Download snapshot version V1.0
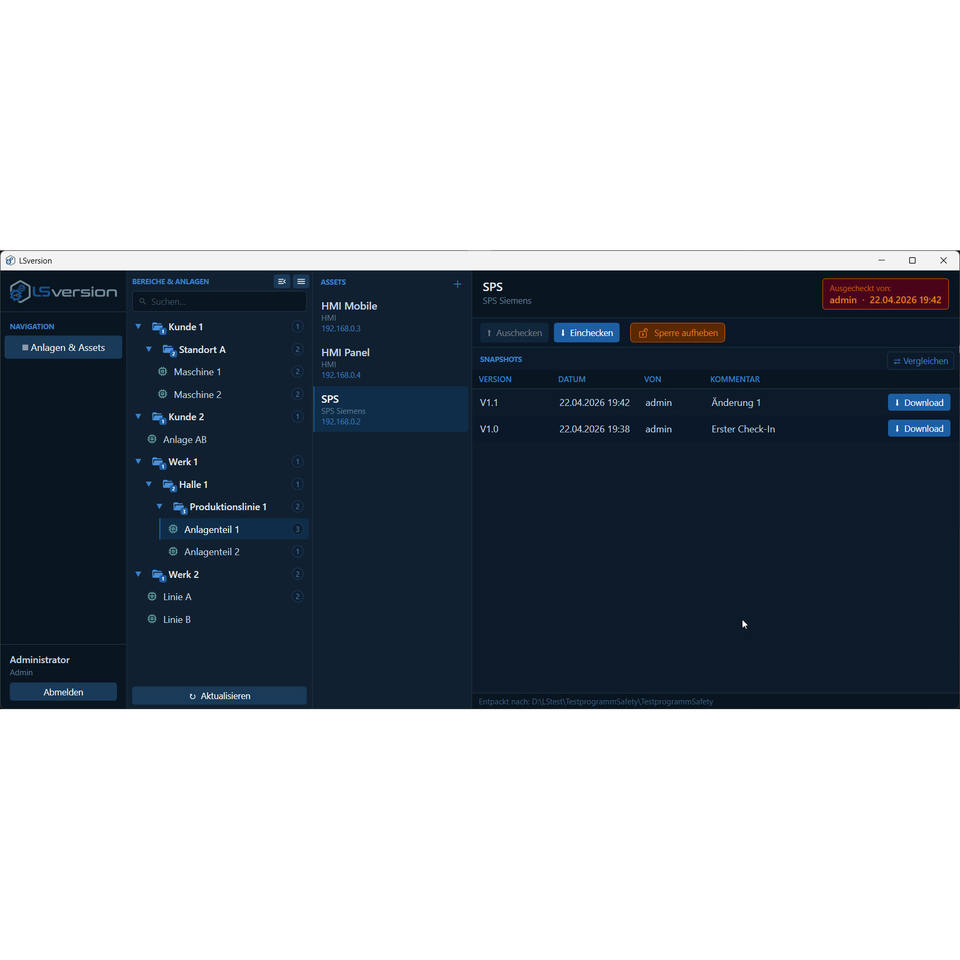The width and height of the screenshot is (960, 960). [919, 429]
